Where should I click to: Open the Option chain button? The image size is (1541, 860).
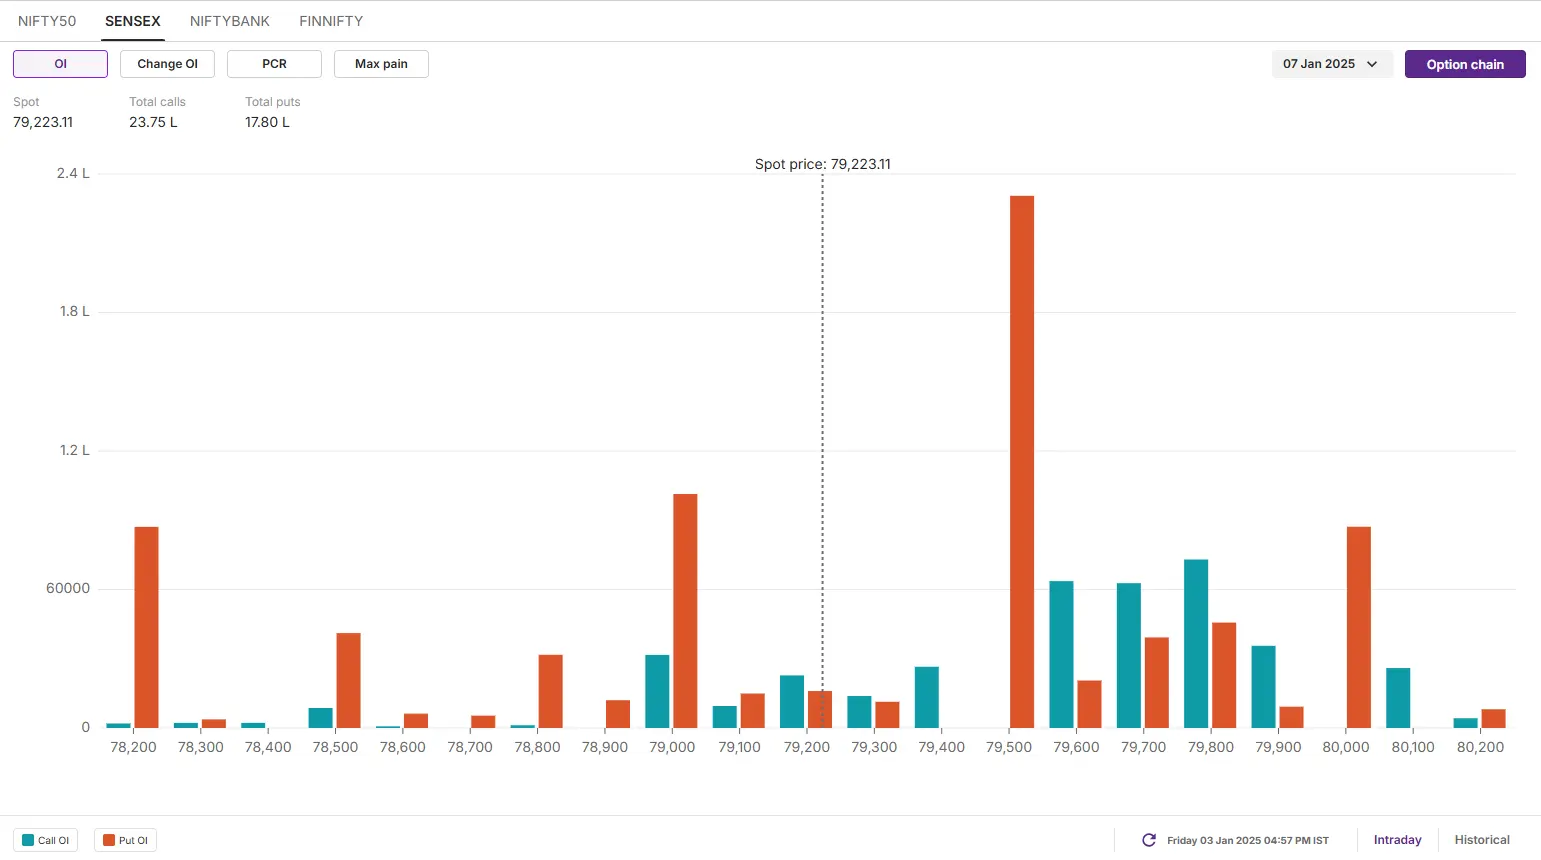coord(1465,64)
